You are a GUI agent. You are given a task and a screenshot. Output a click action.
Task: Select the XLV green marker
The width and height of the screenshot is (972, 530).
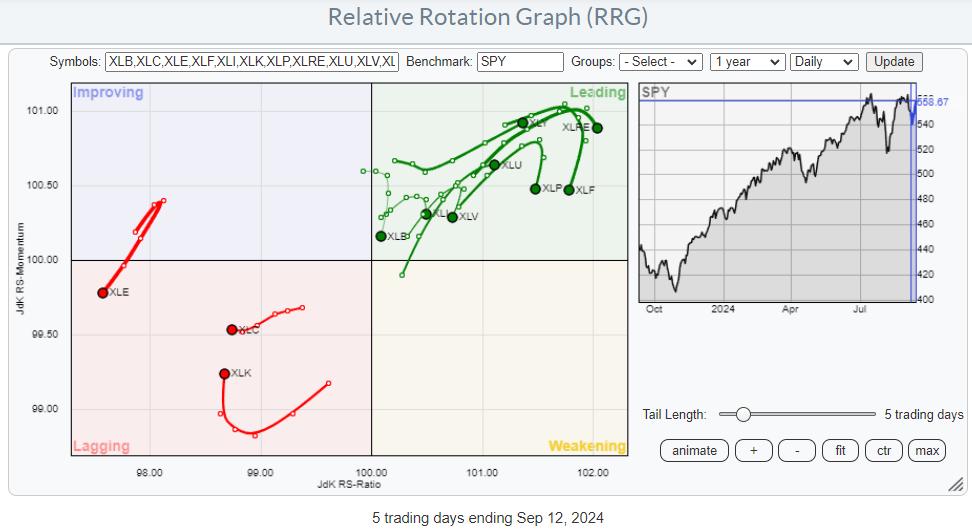(x=452, y=217)
